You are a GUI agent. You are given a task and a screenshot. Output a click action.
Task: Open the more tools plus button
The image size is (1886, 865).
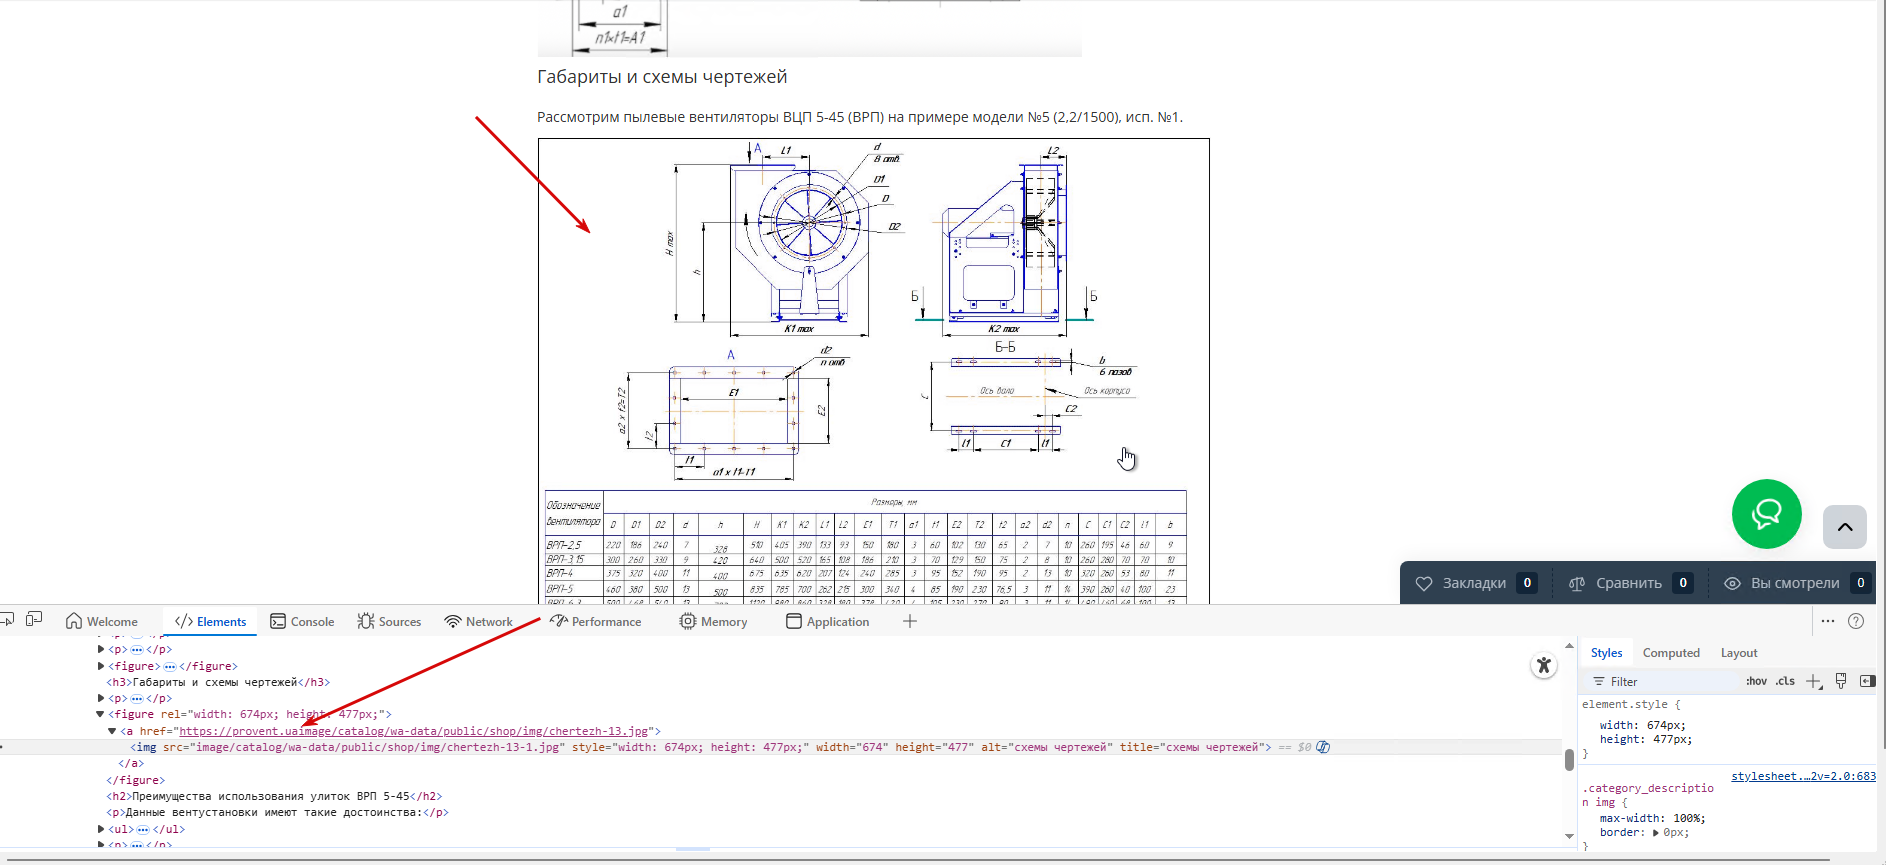click(910, 621)
